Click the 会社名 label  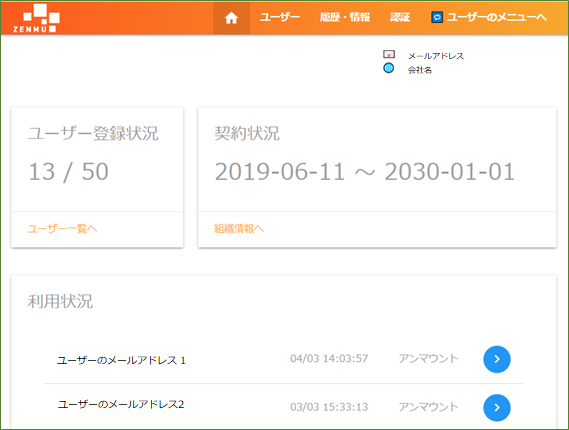420,70
